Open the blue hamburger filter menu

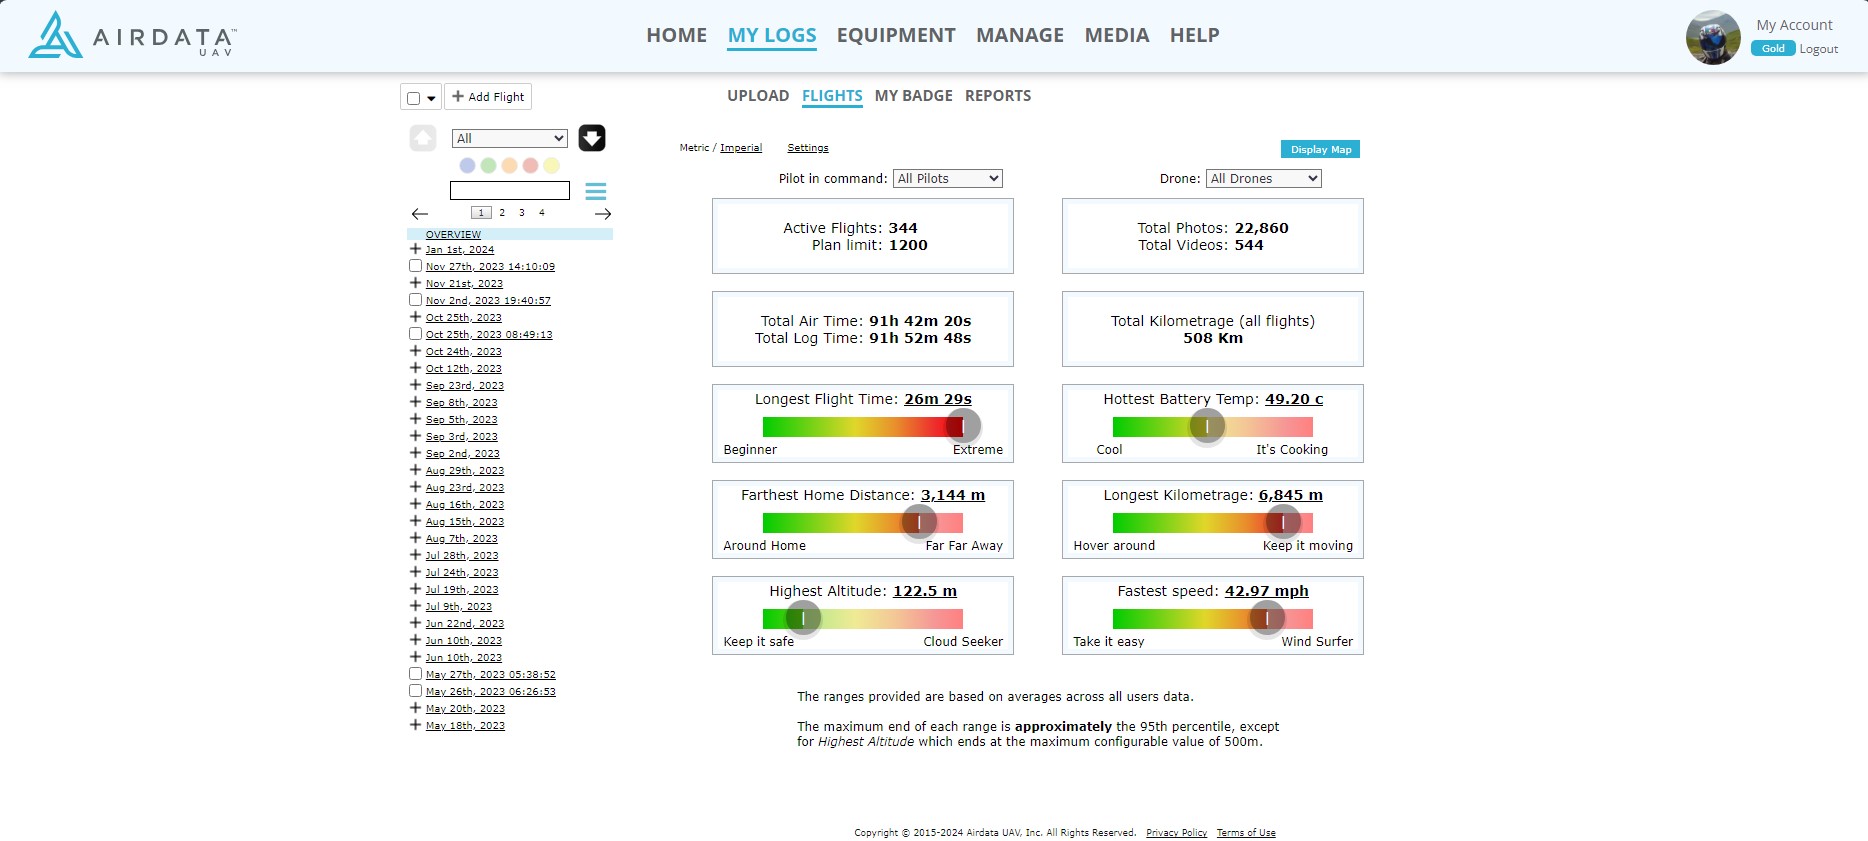click(x=596, y=191)
